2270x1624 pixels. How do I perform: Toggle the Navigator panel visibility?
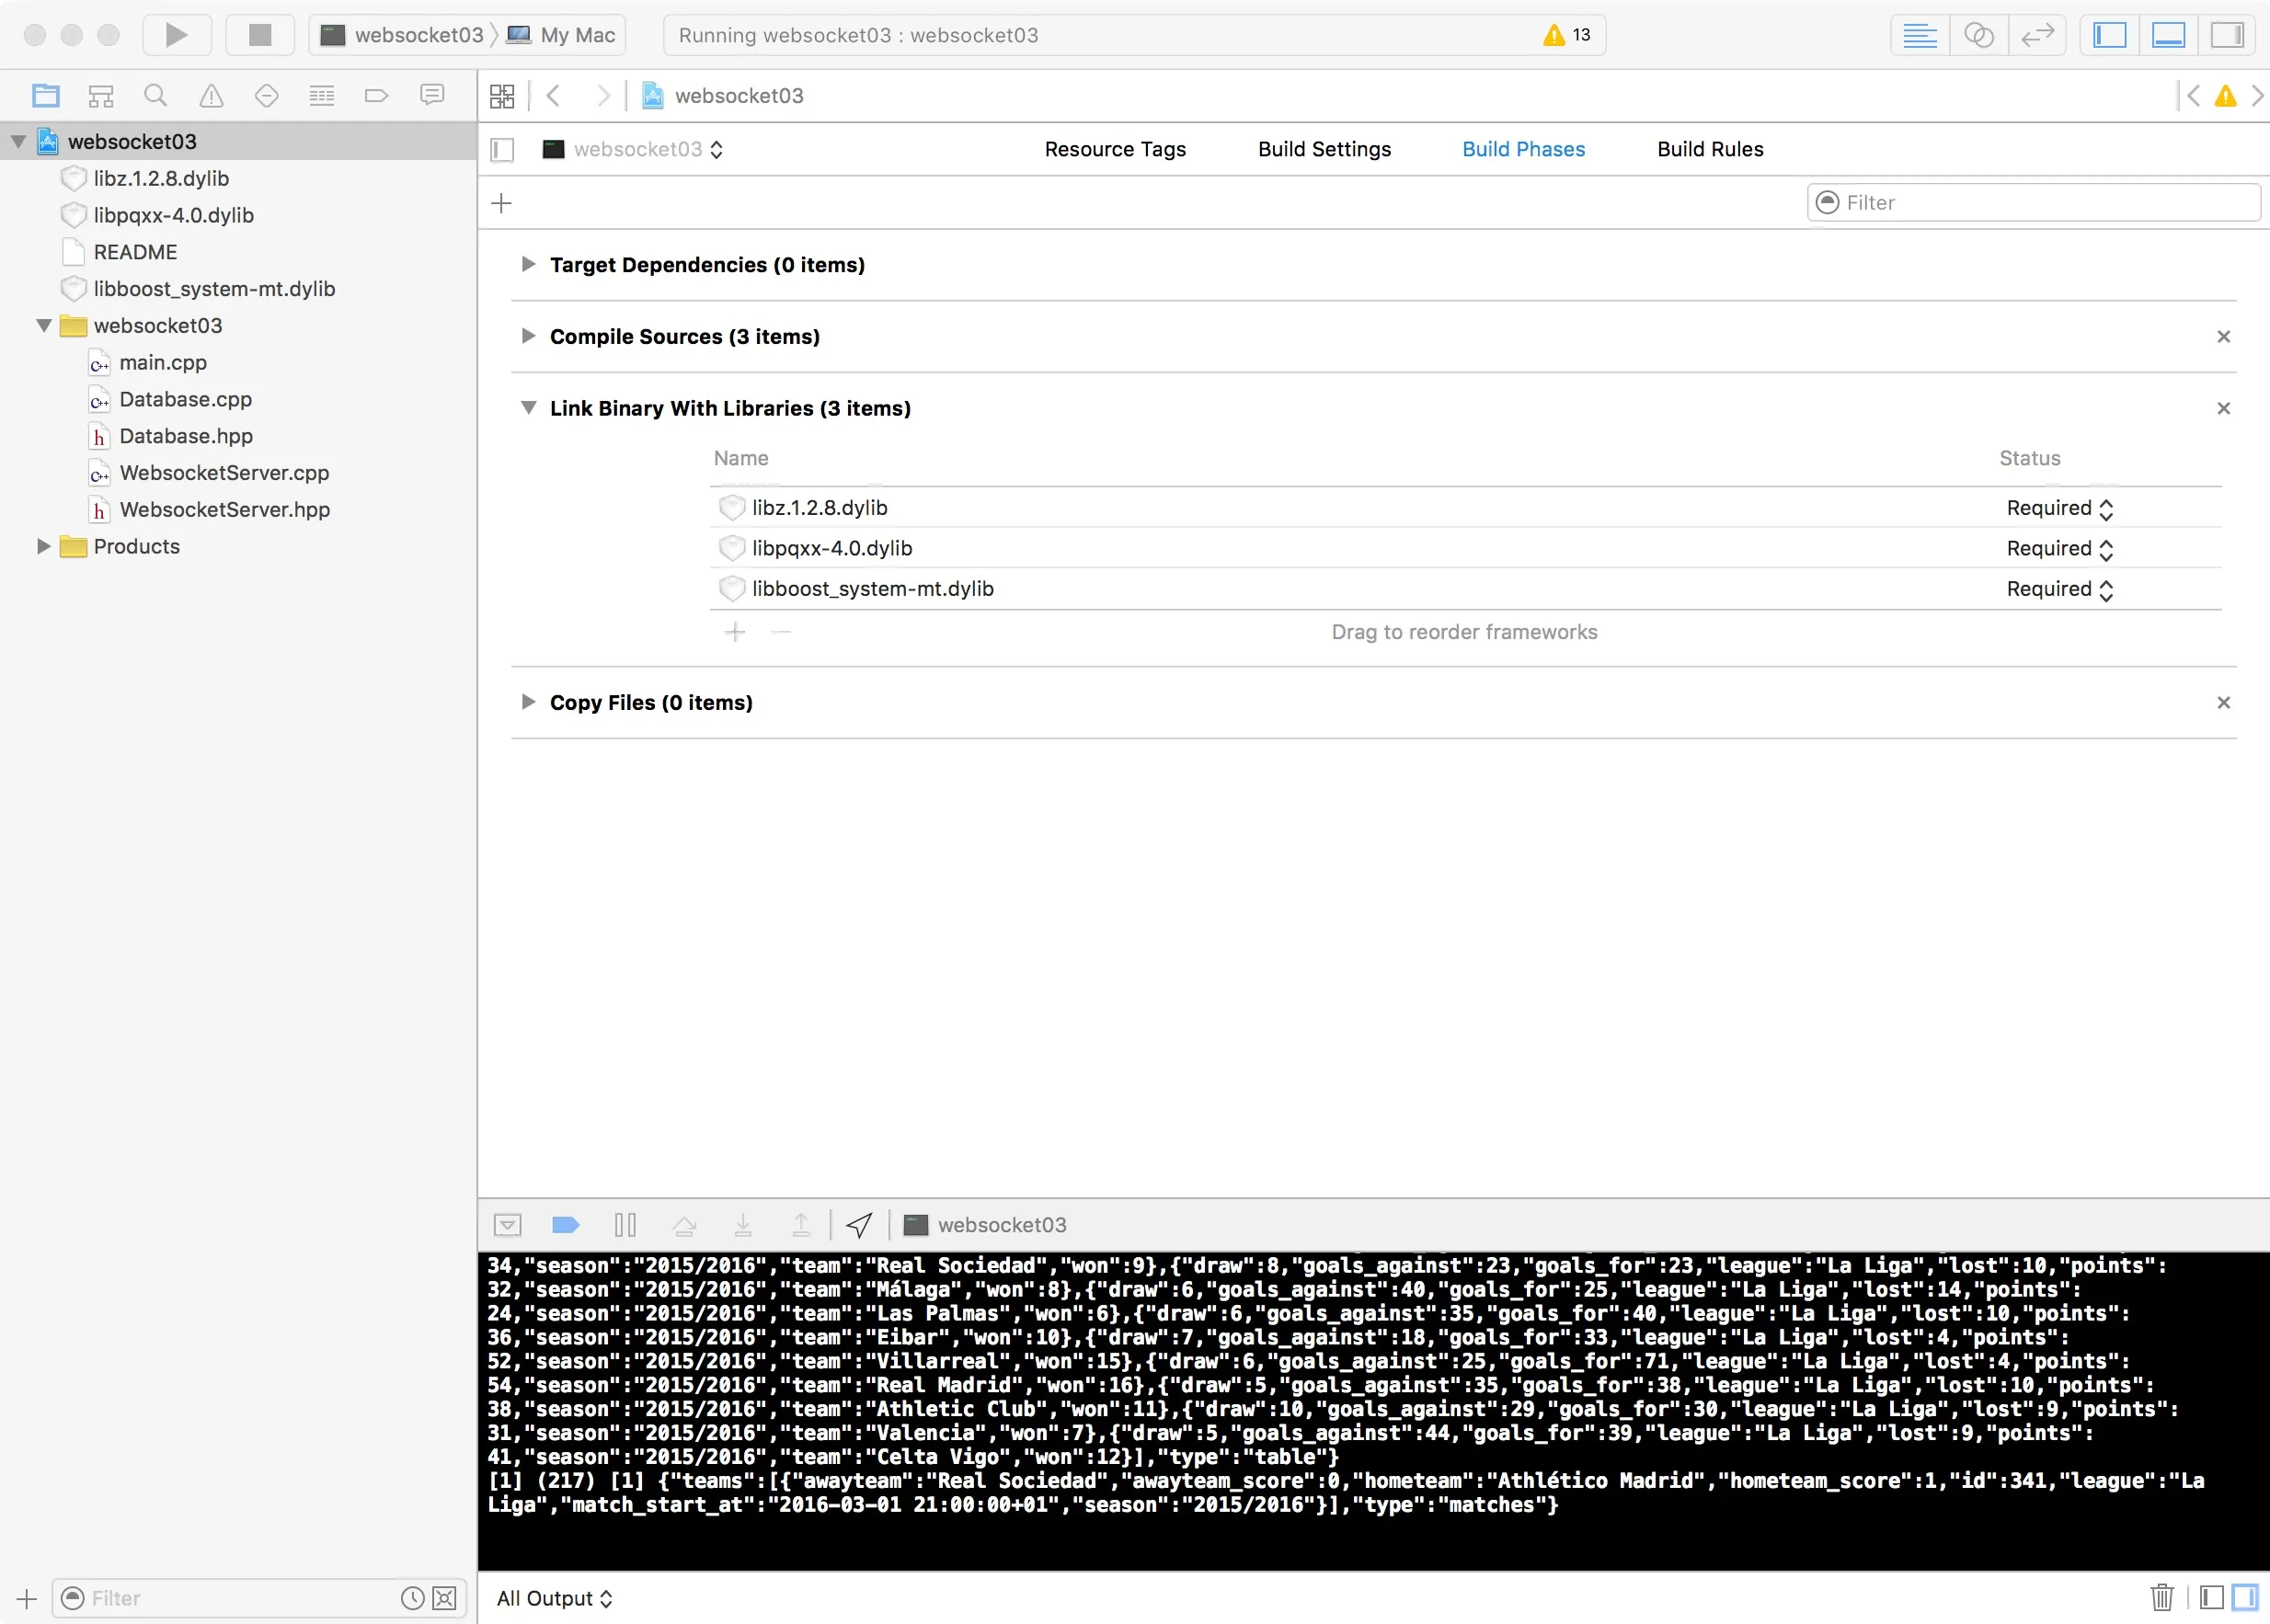click(2110, 35)
